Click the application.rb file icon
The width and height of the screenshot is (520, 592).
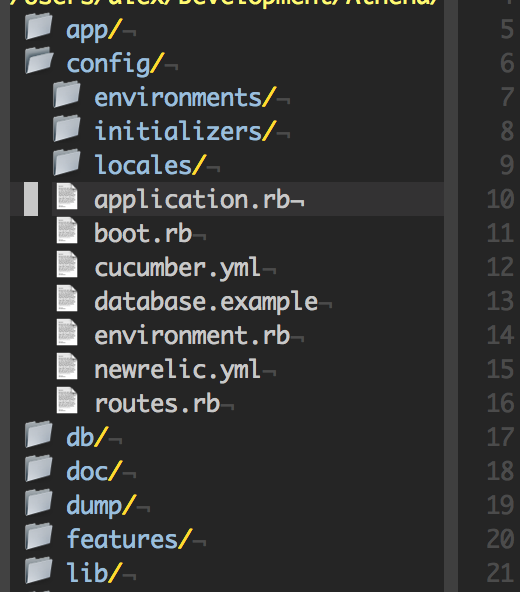pyautogui.click(x=67, y=196)
